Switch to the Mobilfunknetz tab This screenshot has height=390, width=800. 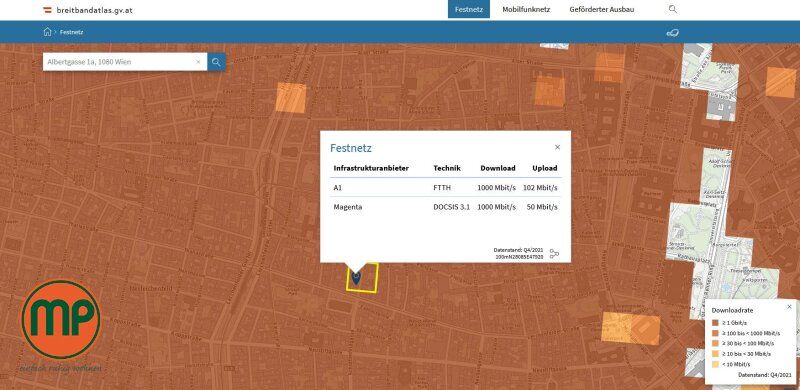coord(526,9)
